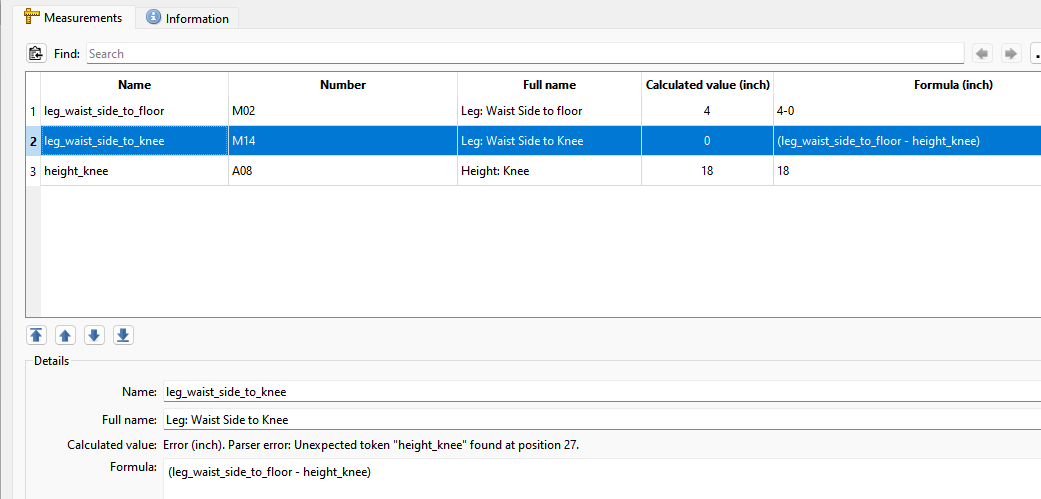Move measurement to top of list
Screen dimensions: 1041x499
pyautogui.click(x=36, y=335)
